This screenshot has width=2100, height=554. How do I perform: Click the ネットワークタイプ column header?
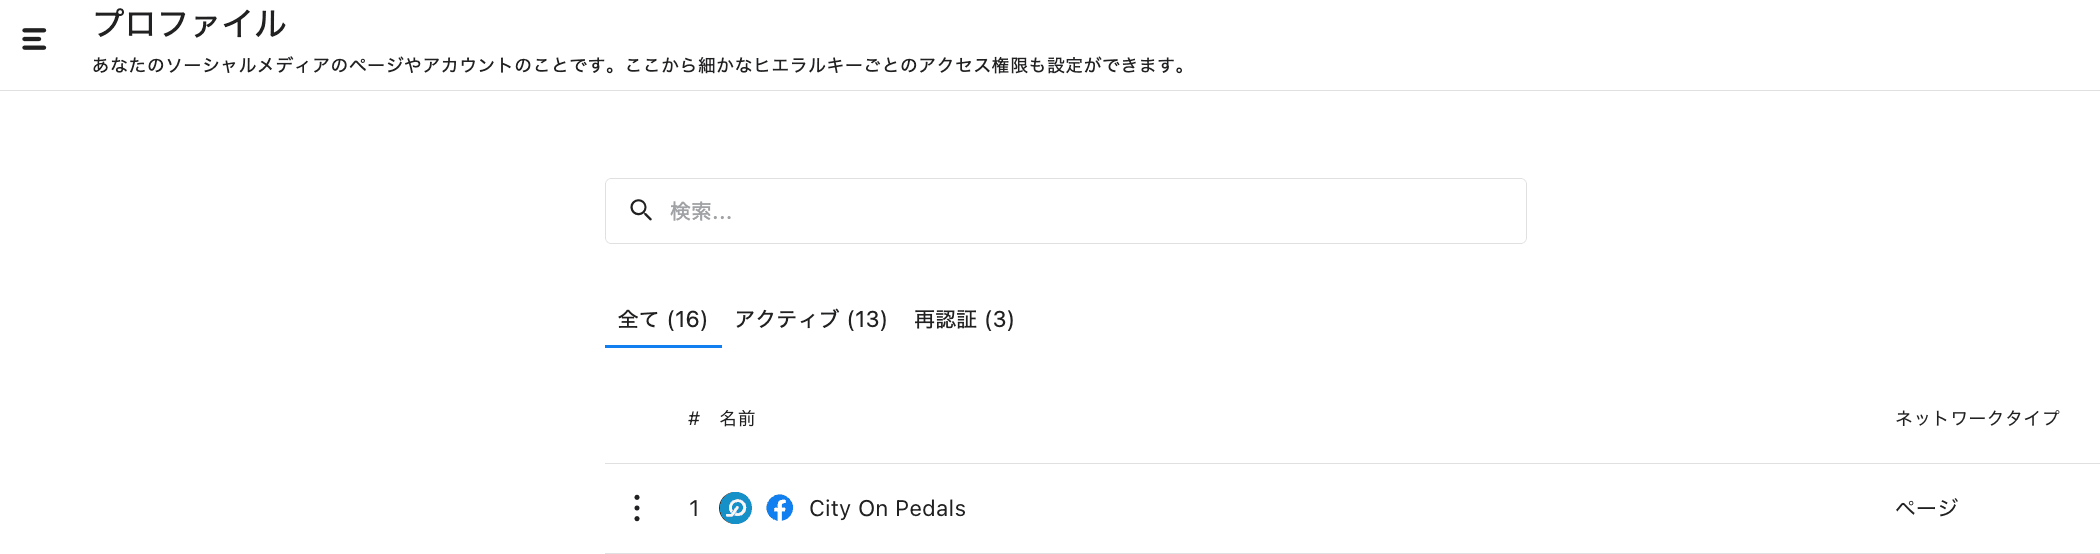1977,418
